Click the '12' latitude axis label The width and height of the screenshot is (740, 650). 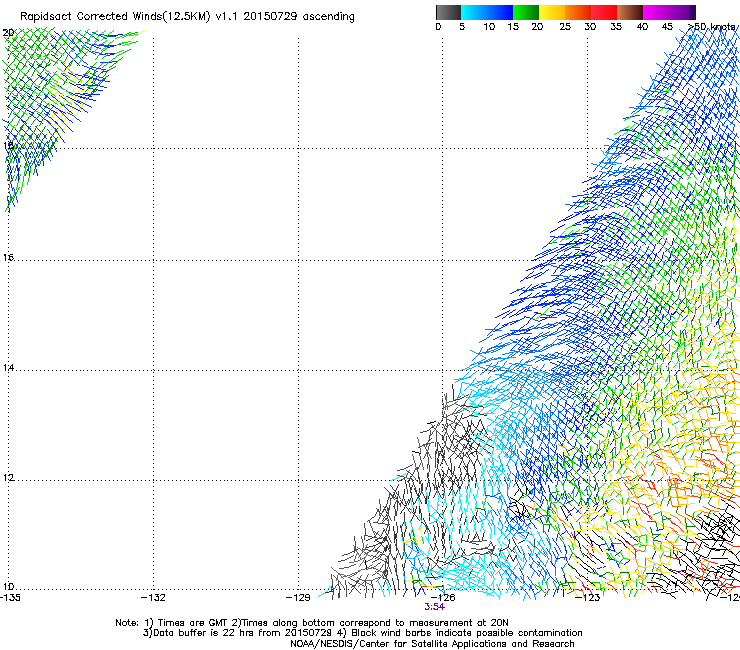[8, 478]
